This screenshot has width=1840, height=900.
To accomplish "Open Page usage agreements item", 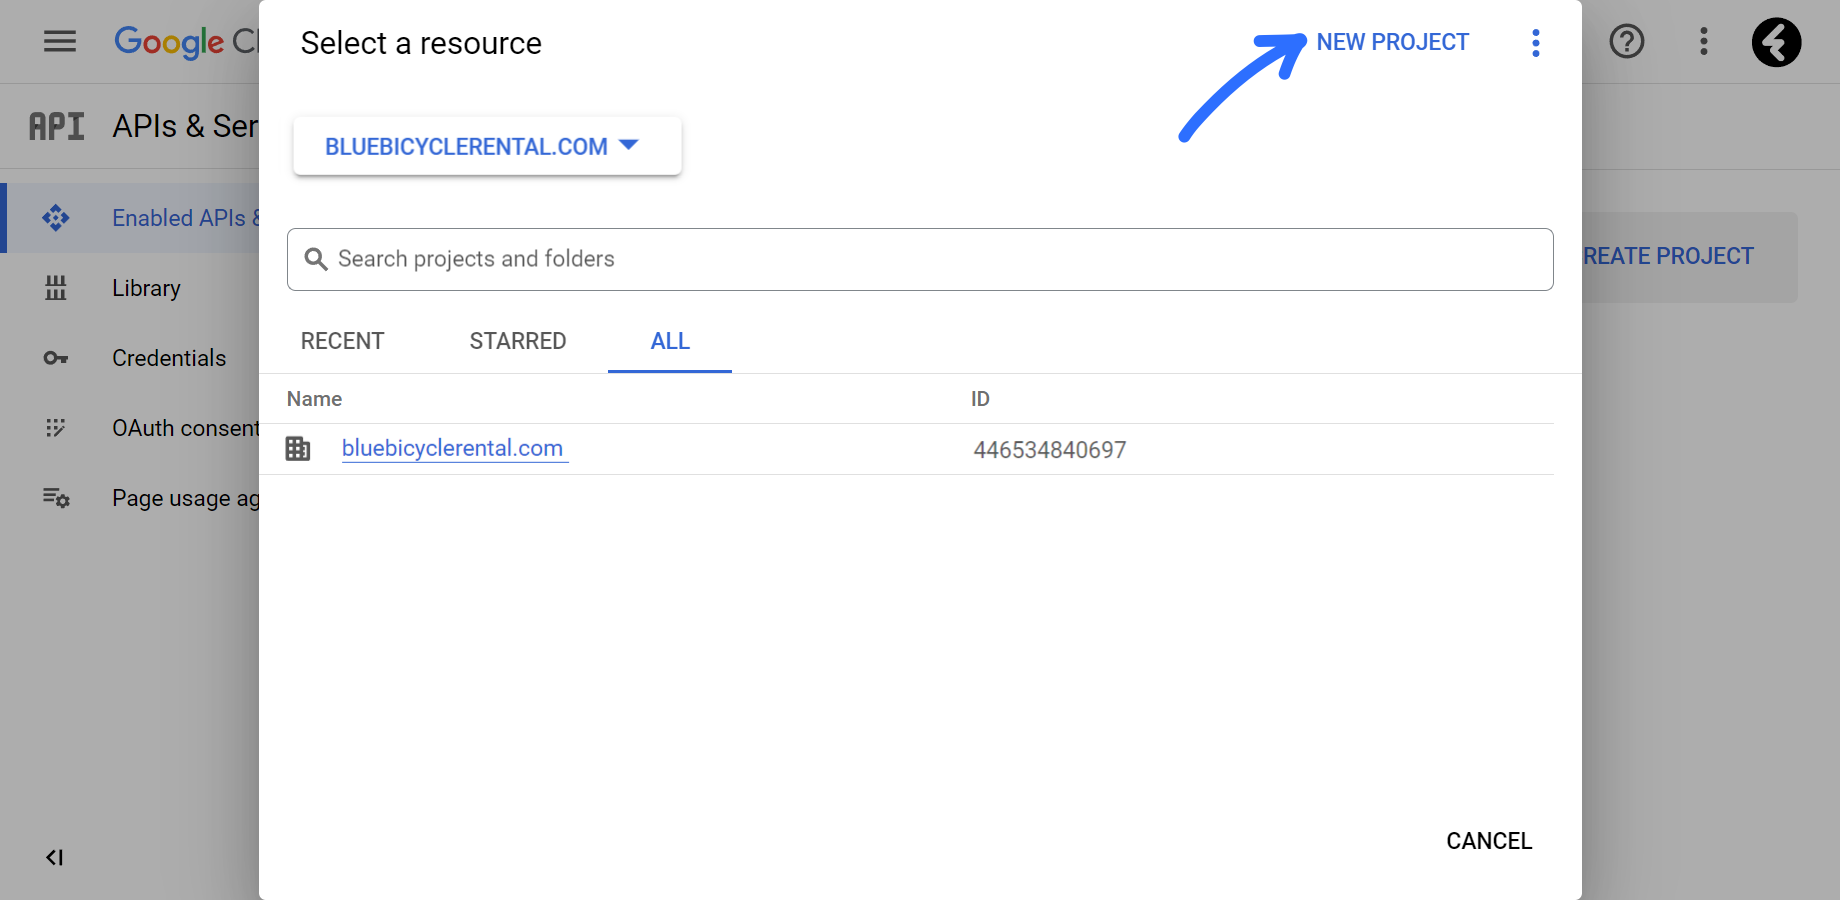I will 185,498.
